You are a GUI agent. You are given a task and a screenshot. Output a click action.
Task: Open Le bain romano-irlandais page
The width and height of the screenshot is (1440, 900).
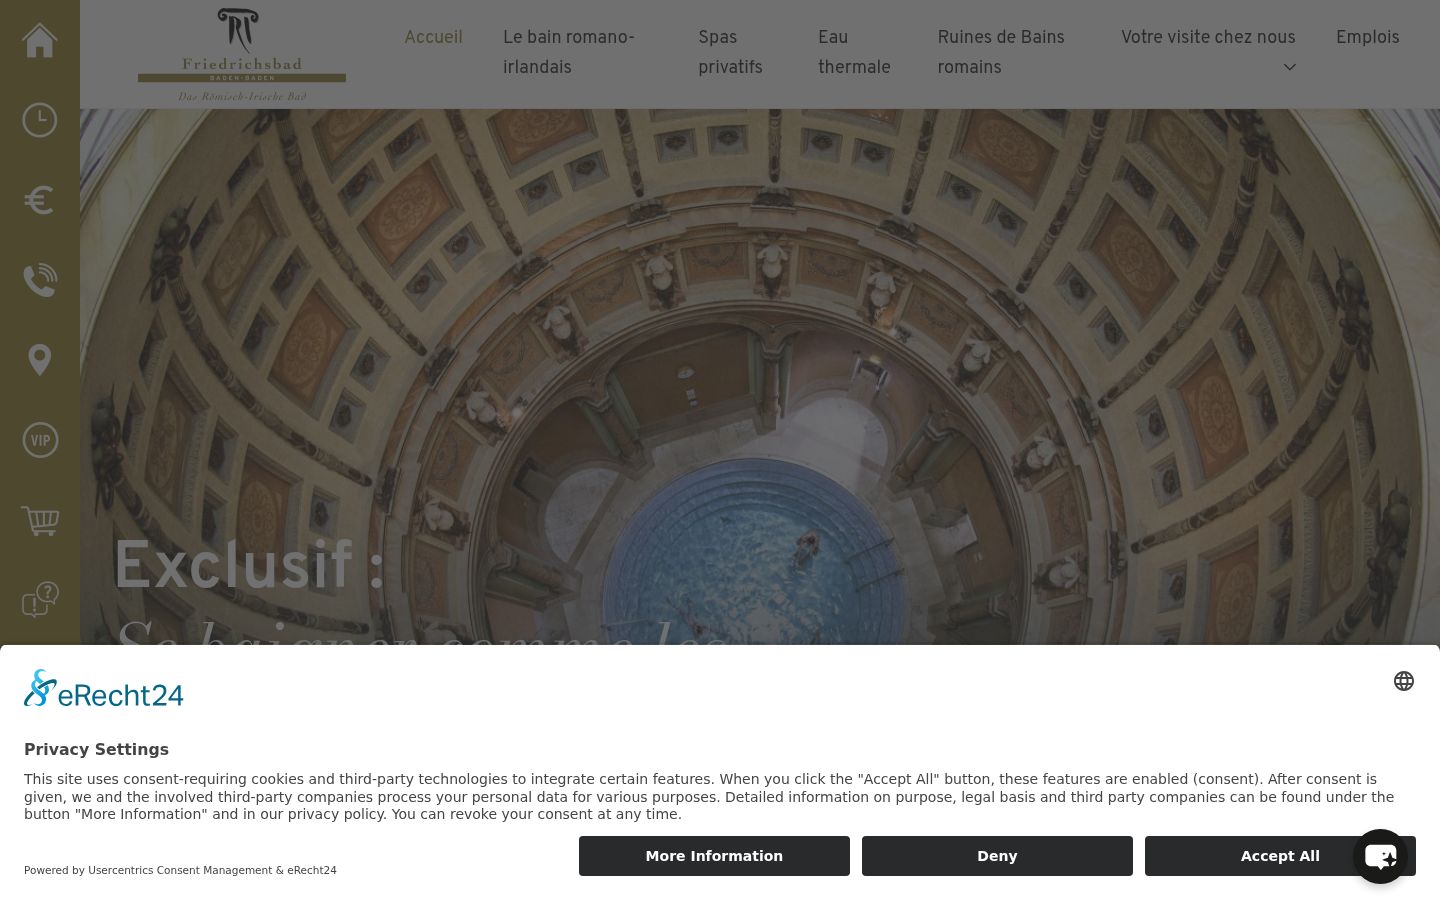coord(569,52)
